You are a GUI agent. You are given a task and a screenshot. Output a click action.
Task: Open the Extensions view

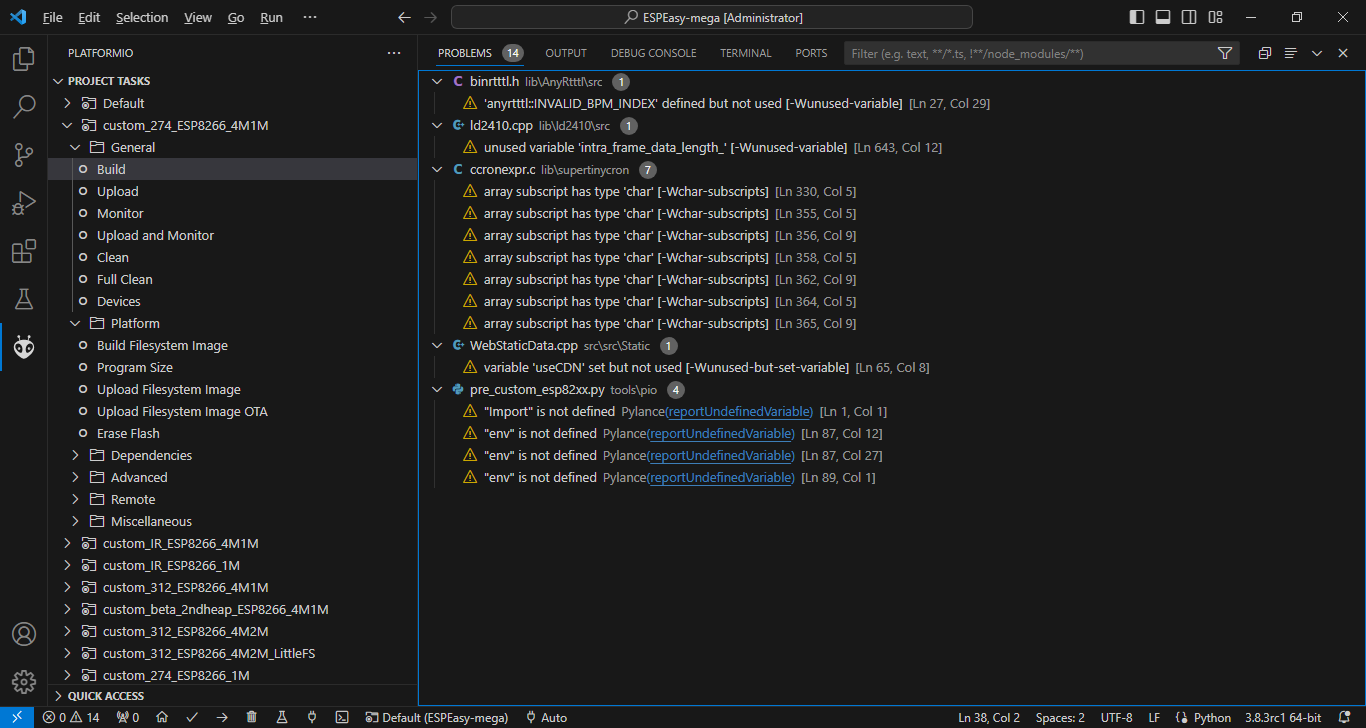[x=24, y=251]
